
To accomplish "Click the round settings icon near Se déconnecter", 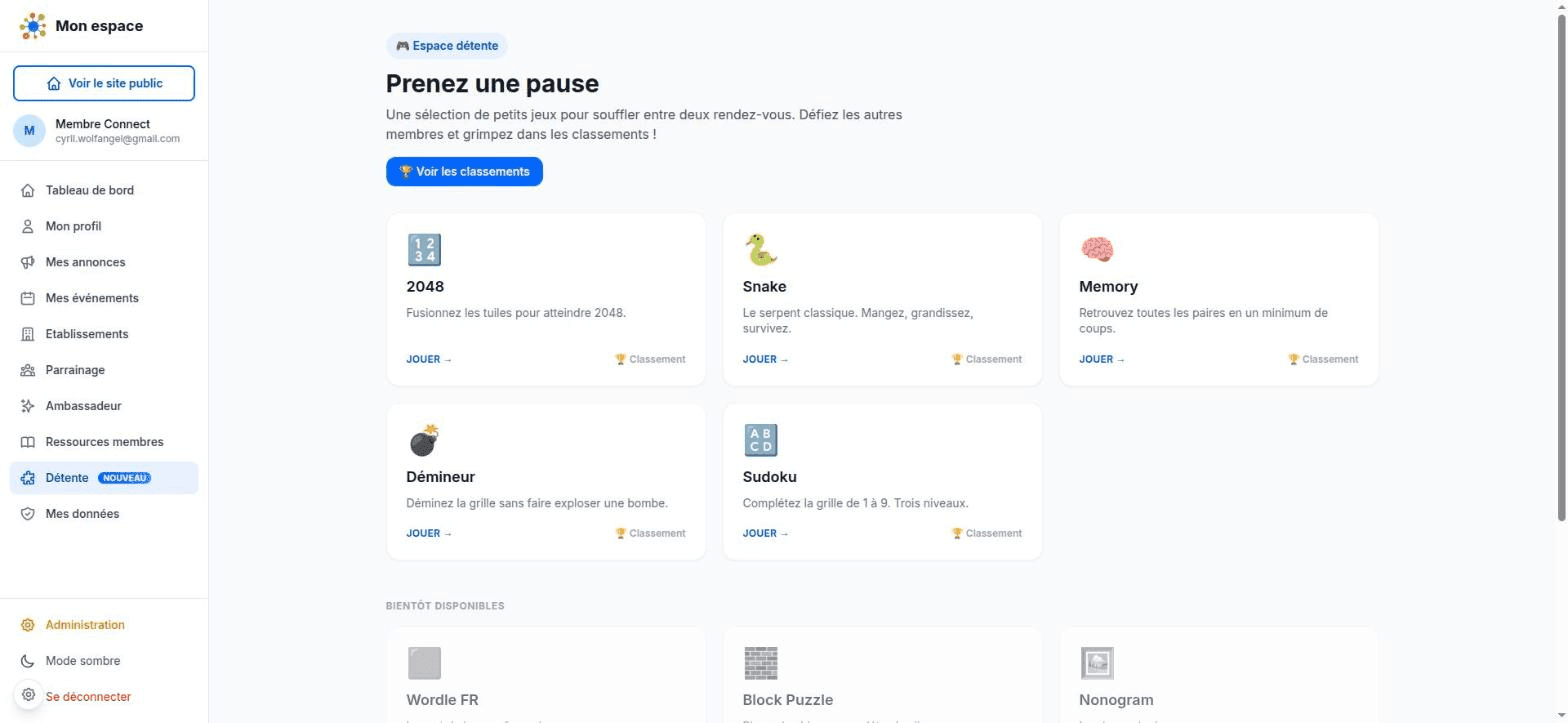I will (28, 695).
